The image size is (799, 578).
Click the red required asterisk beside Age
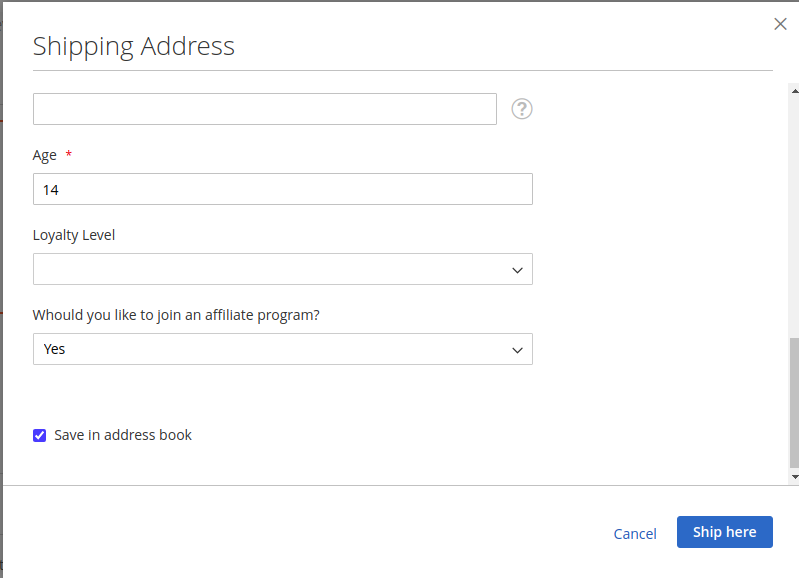69,154
